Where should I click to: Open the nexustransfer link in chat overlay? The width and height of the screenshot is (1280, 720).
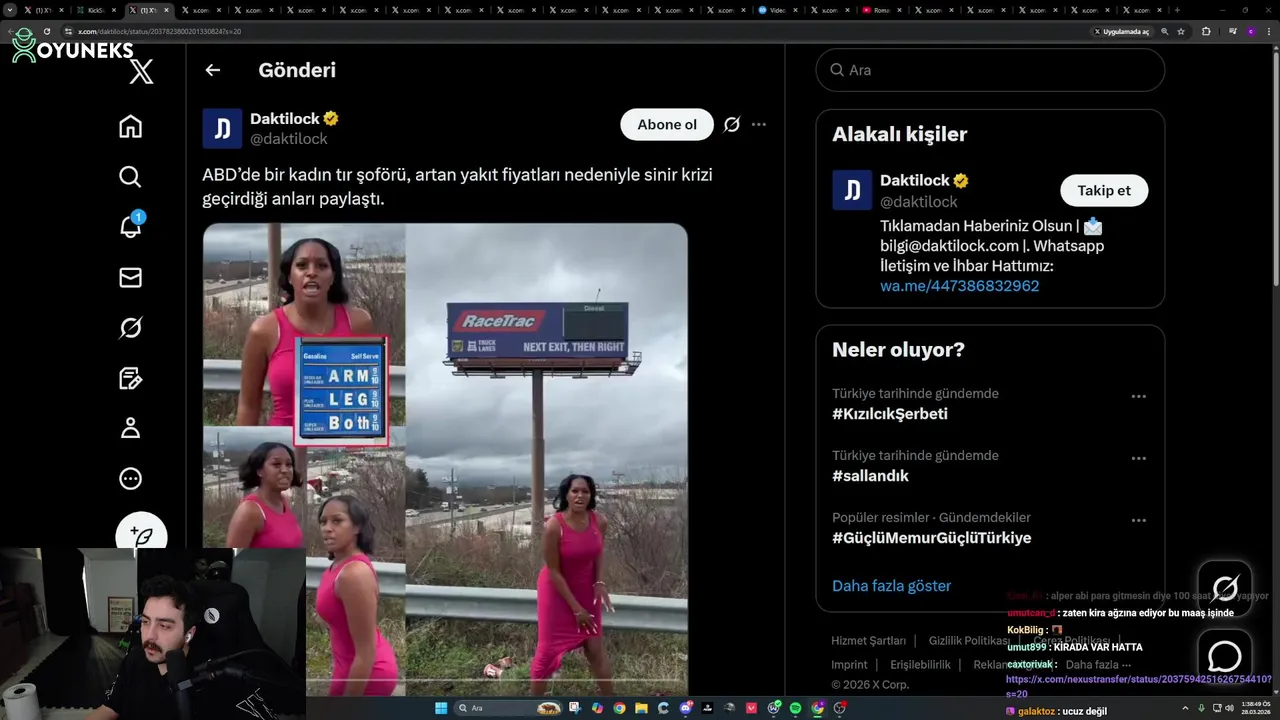pos(1139,685)
